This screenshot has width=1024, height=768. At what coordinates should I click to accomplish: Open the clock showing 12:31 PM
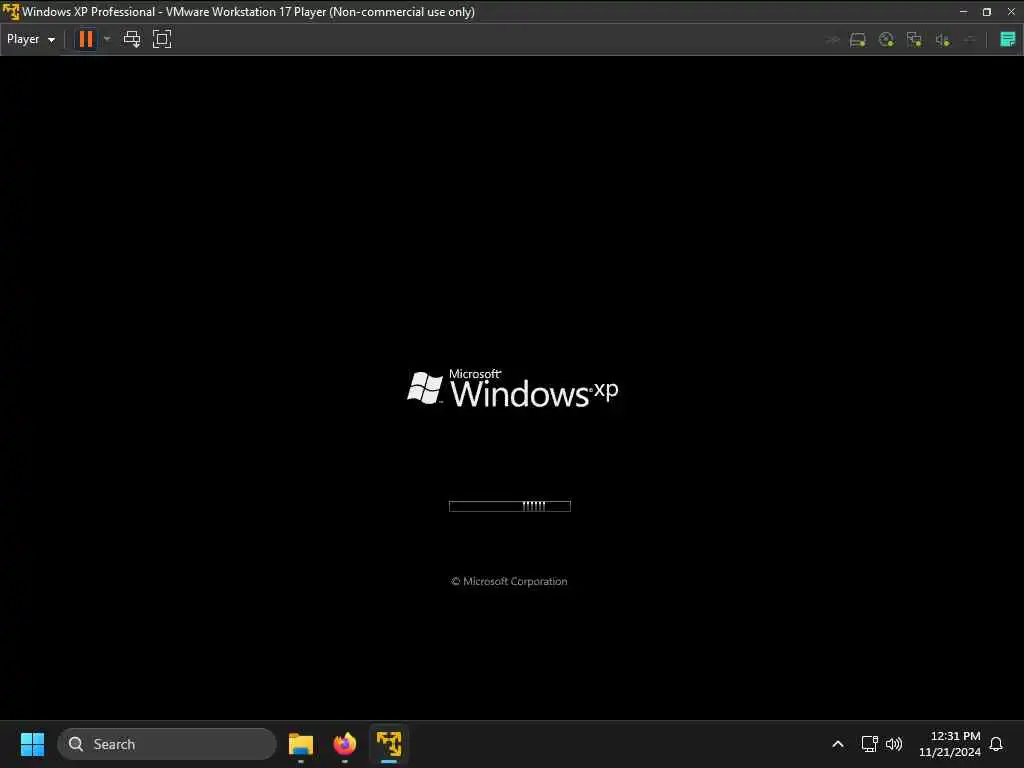(x=950, y=744)
